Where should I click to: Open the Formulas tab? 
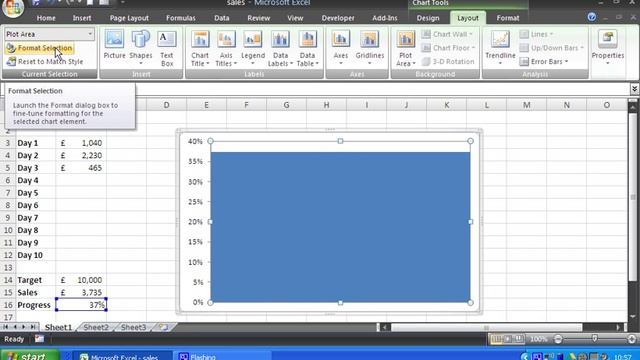[x=181, y=18]
